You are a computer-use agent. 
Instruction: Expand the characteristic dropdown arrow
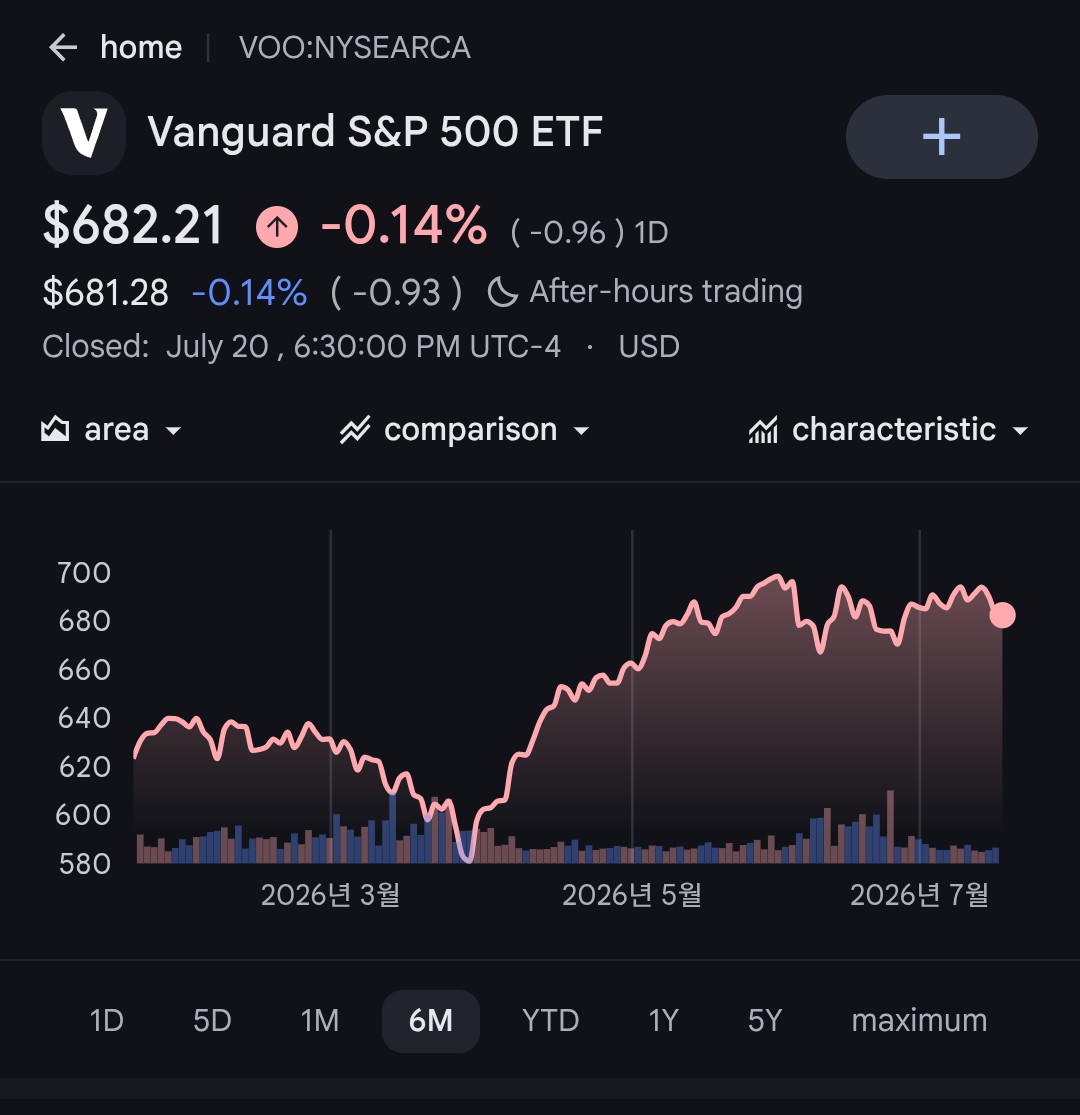[x=1020, y=431]
